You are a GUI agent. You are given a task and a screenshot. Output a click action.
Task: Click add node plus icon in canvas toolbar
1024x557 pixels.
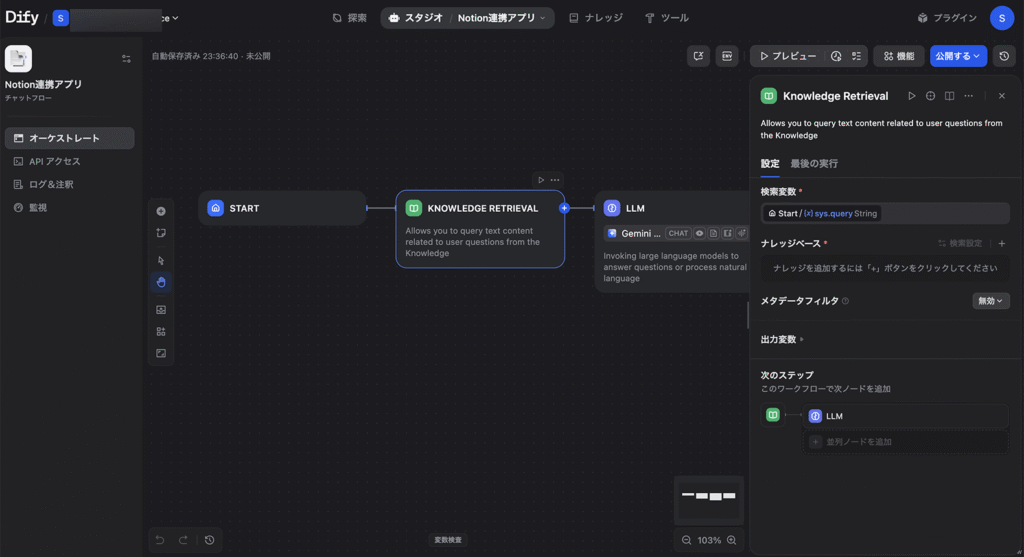pyautogui.click(x=161, y=211)
